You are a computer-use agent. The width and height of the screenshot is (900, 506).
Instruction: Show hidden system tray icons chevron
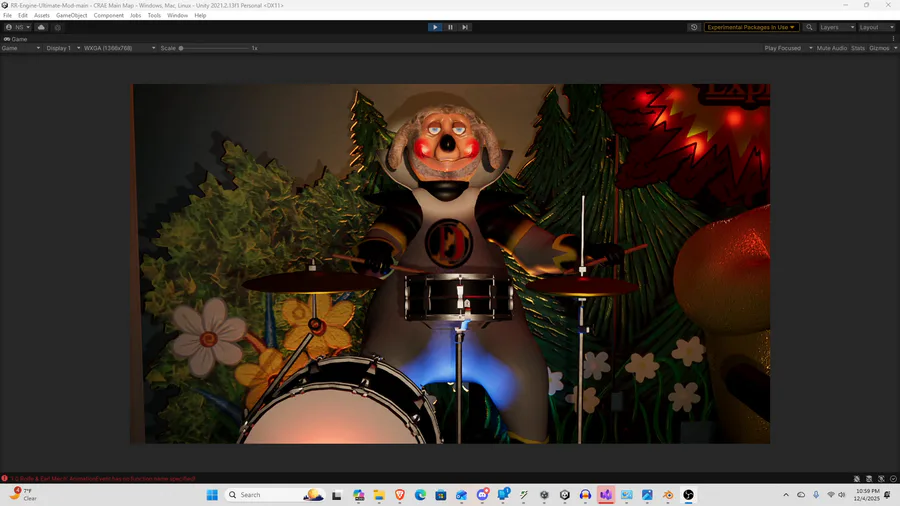point(786,495)
